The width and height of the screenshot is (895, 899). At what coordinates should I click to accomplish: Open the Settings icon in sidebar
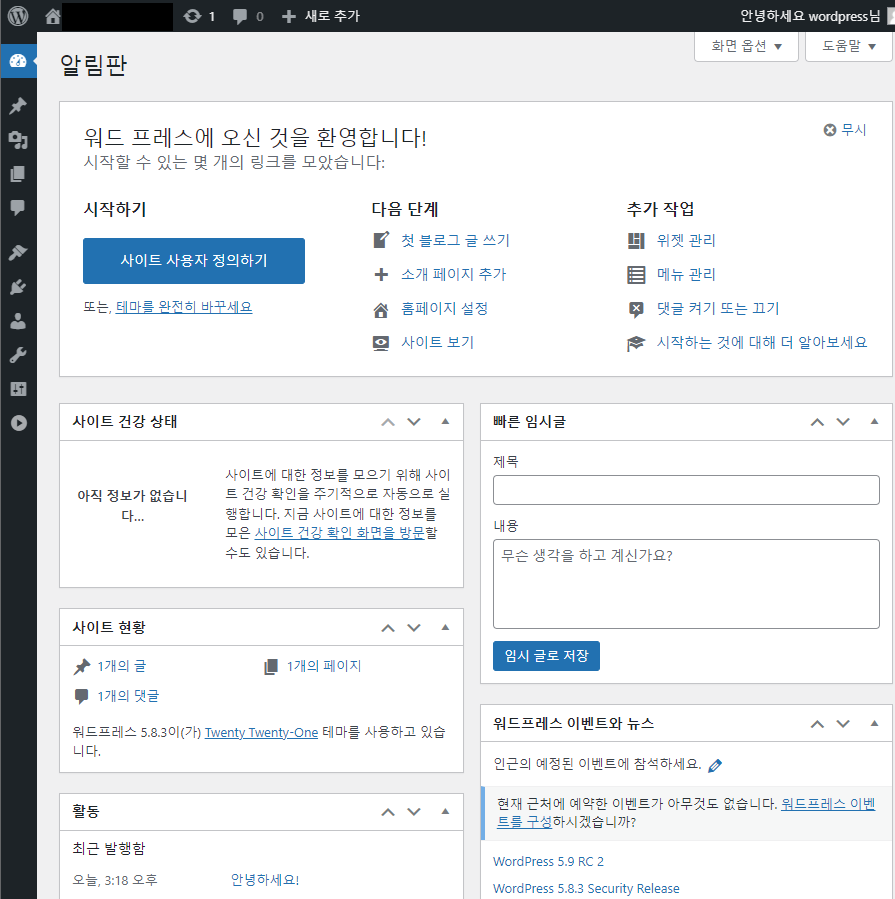tap(18, 389)
